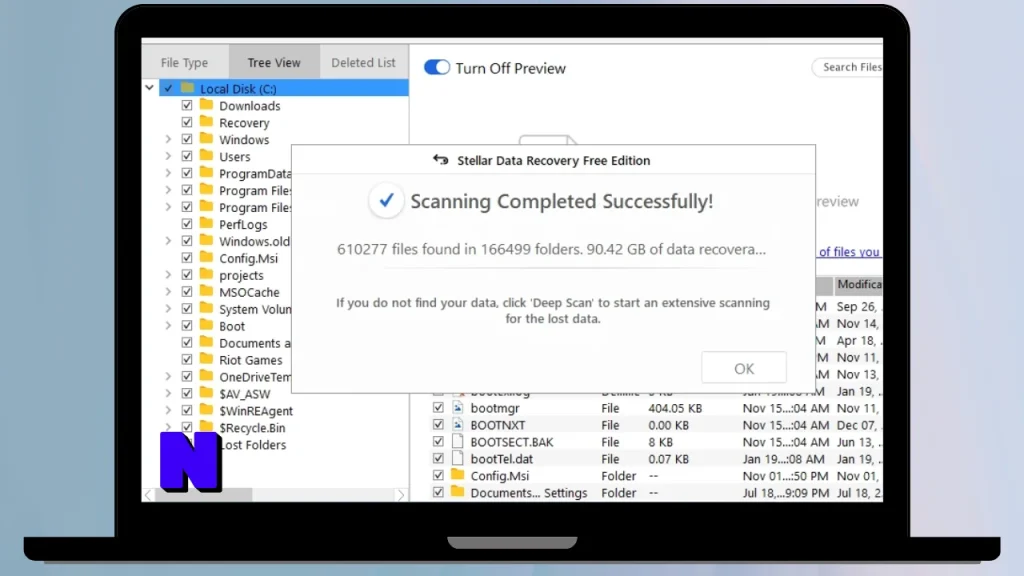Select the Tree View tab

274,63
